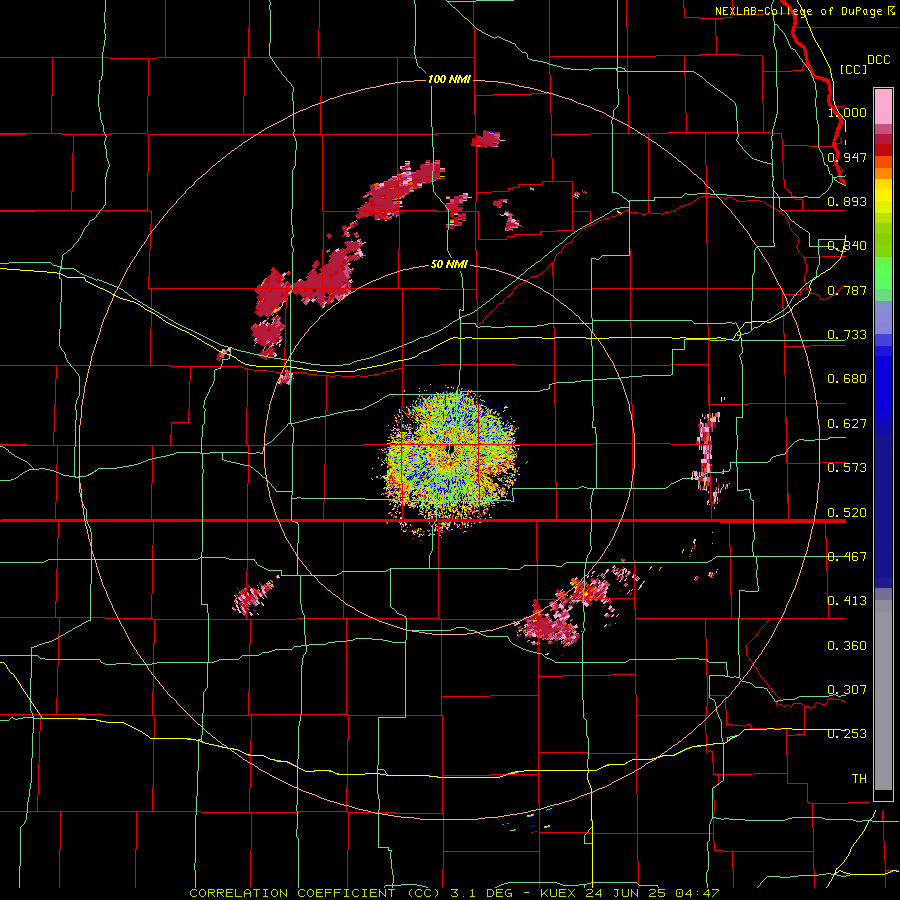Click the black radar site dot at center
Screen dimensions: 900x900
pyautogui.click(x=451, y=448)
